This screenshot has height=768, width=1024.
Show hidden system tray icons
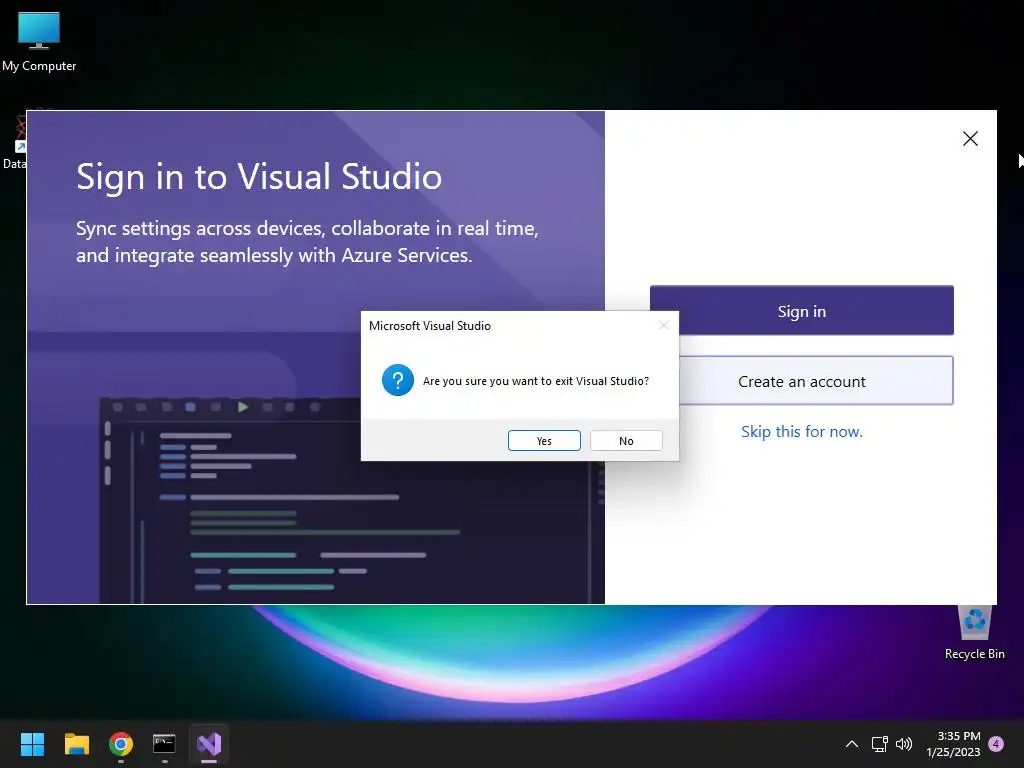[852, 744]
